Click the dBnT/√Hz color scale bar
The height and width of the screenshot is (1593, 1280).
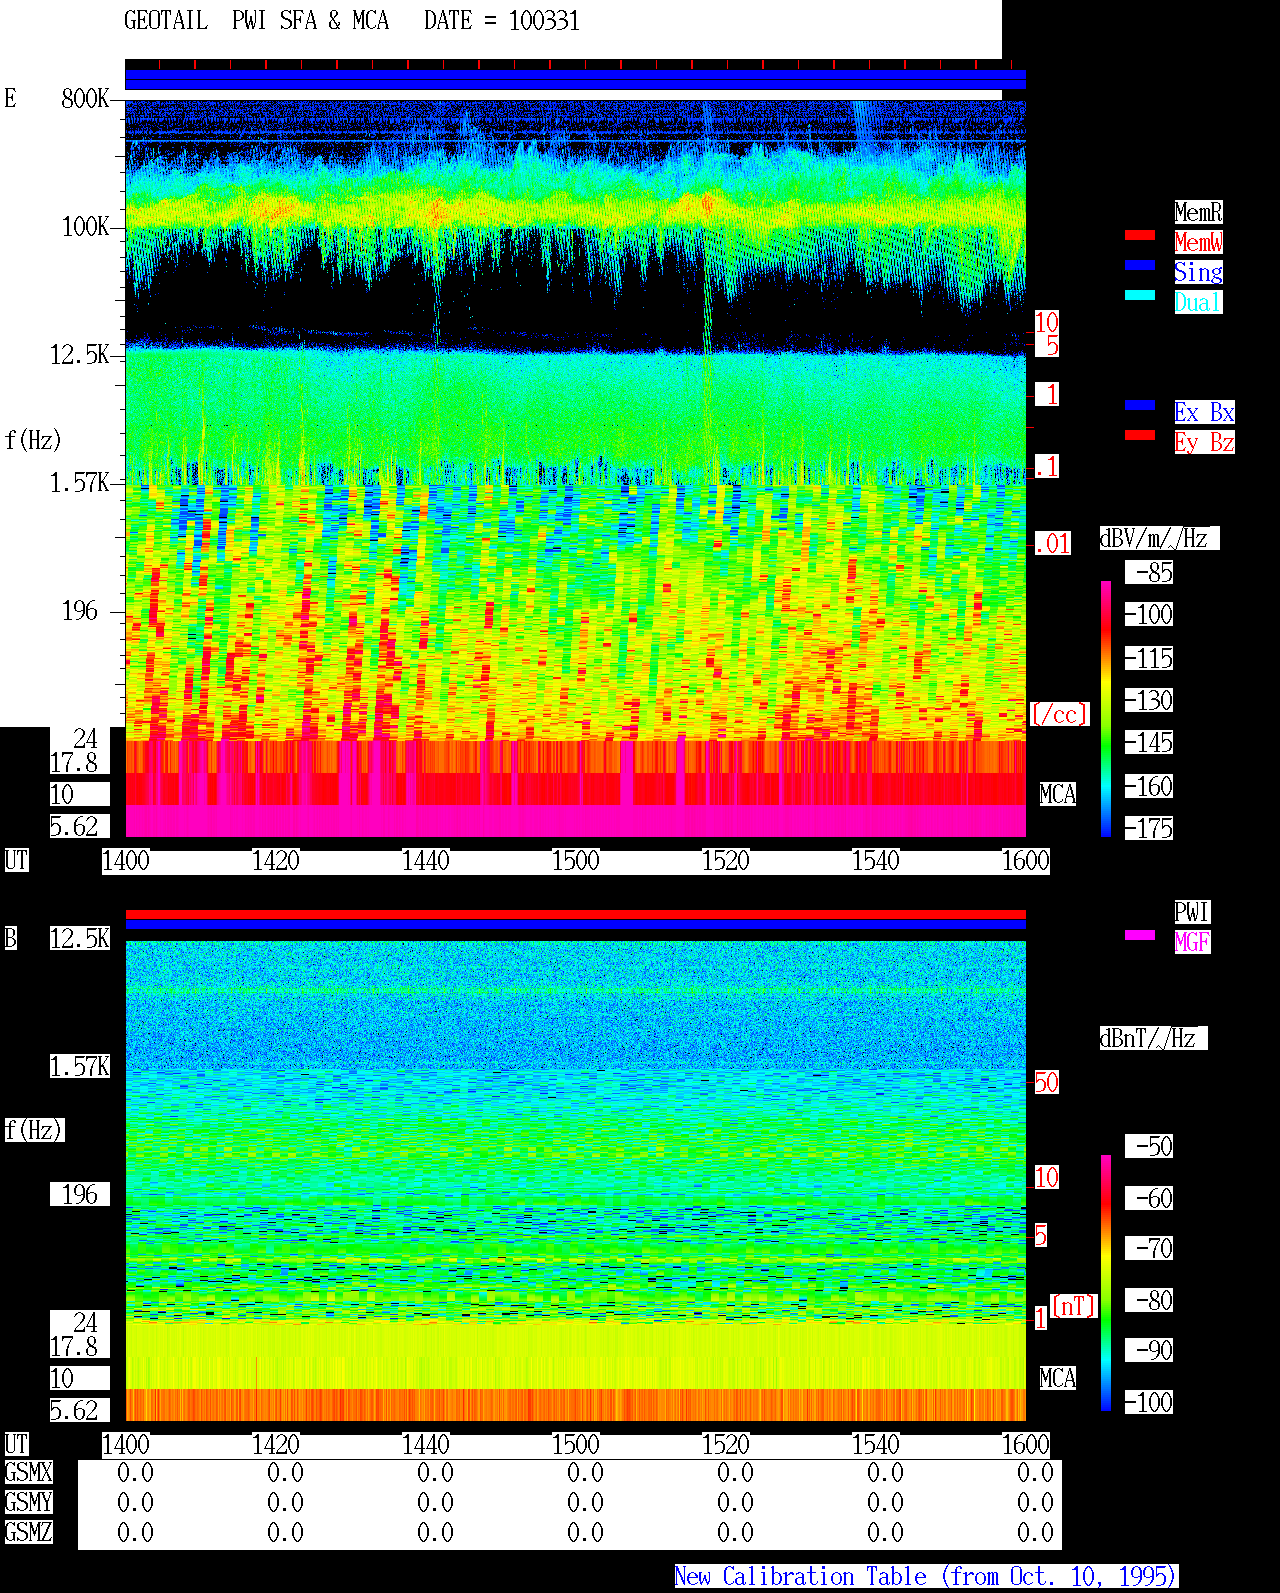[1106, 1283]
